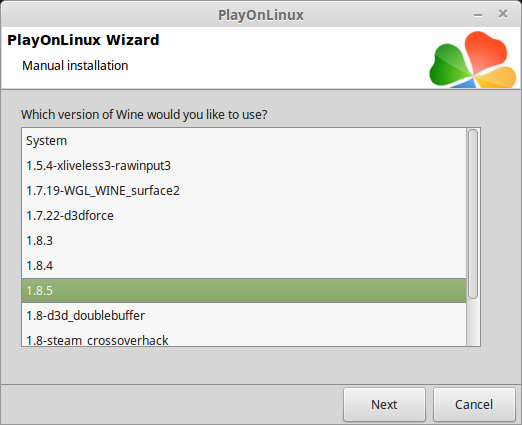Image resolution: width=522 pixels, height=425 pixels.
Task: Select the 1.8-steam_crossoverhack entry
Action: tap(244, 339)
